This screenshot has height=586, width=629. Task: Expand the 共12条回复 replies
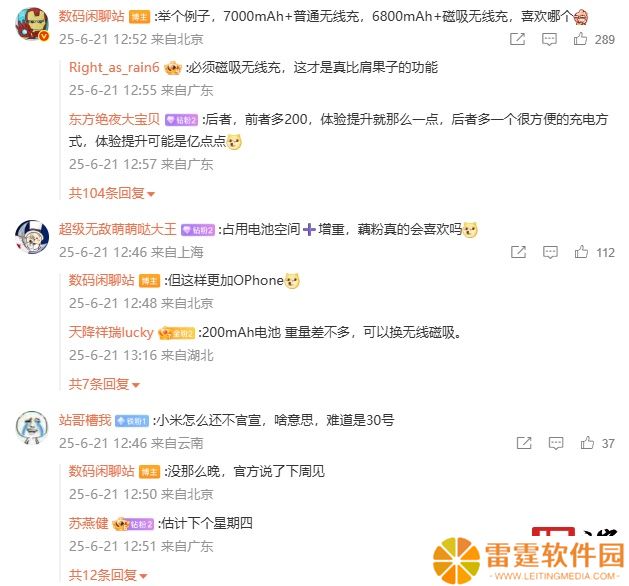pyautogui.click(x=108, y=575)
